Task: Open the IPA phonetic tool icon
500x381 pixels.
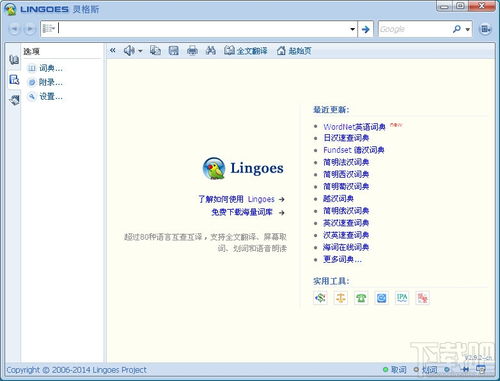Action: [402, 297]
